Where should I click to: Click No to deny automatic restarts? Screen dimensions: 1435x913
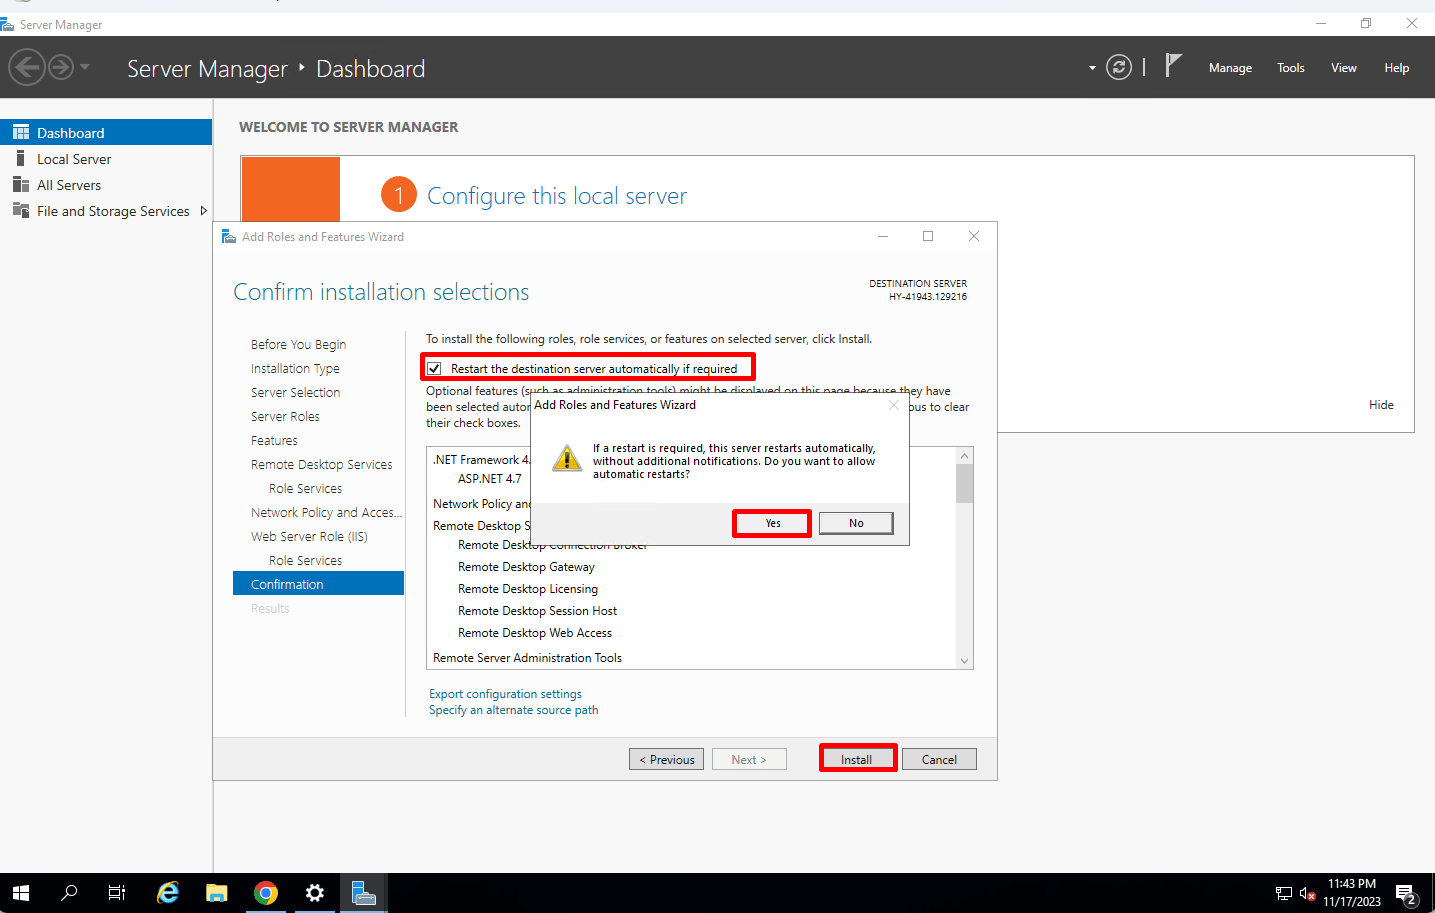coord(855,522)
